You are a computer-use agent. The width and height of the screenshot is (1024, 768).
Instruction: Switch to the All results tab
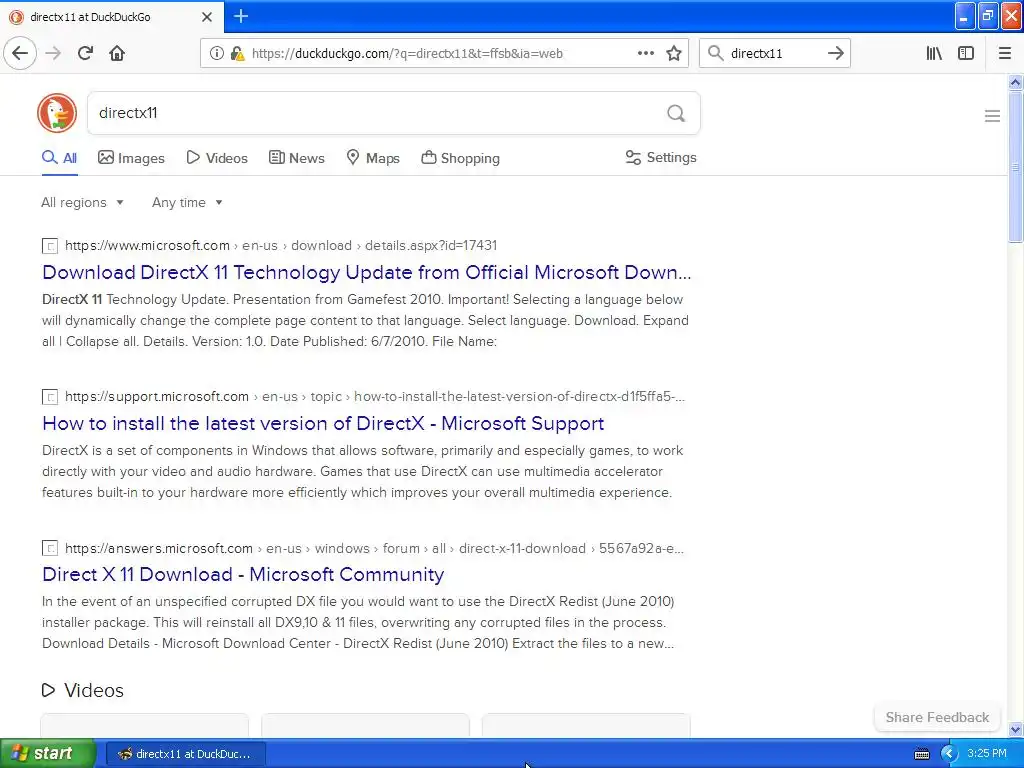pos(59,158)
